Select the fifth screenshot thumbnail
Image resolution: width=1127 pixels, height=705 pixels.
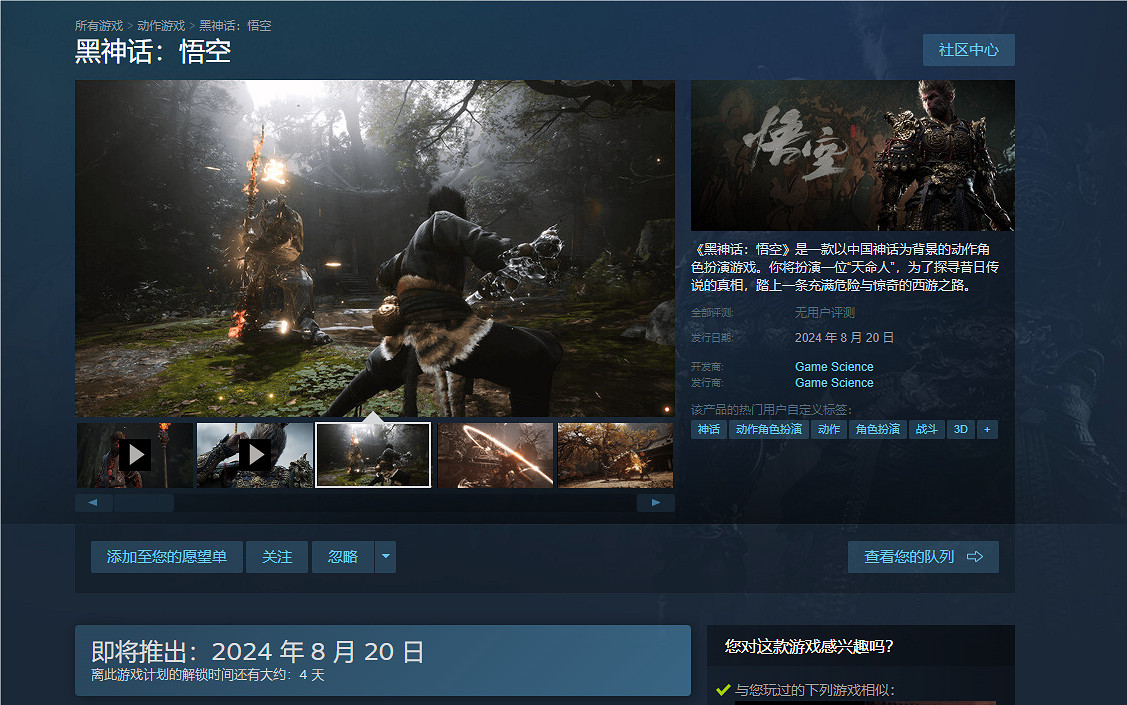614,455
